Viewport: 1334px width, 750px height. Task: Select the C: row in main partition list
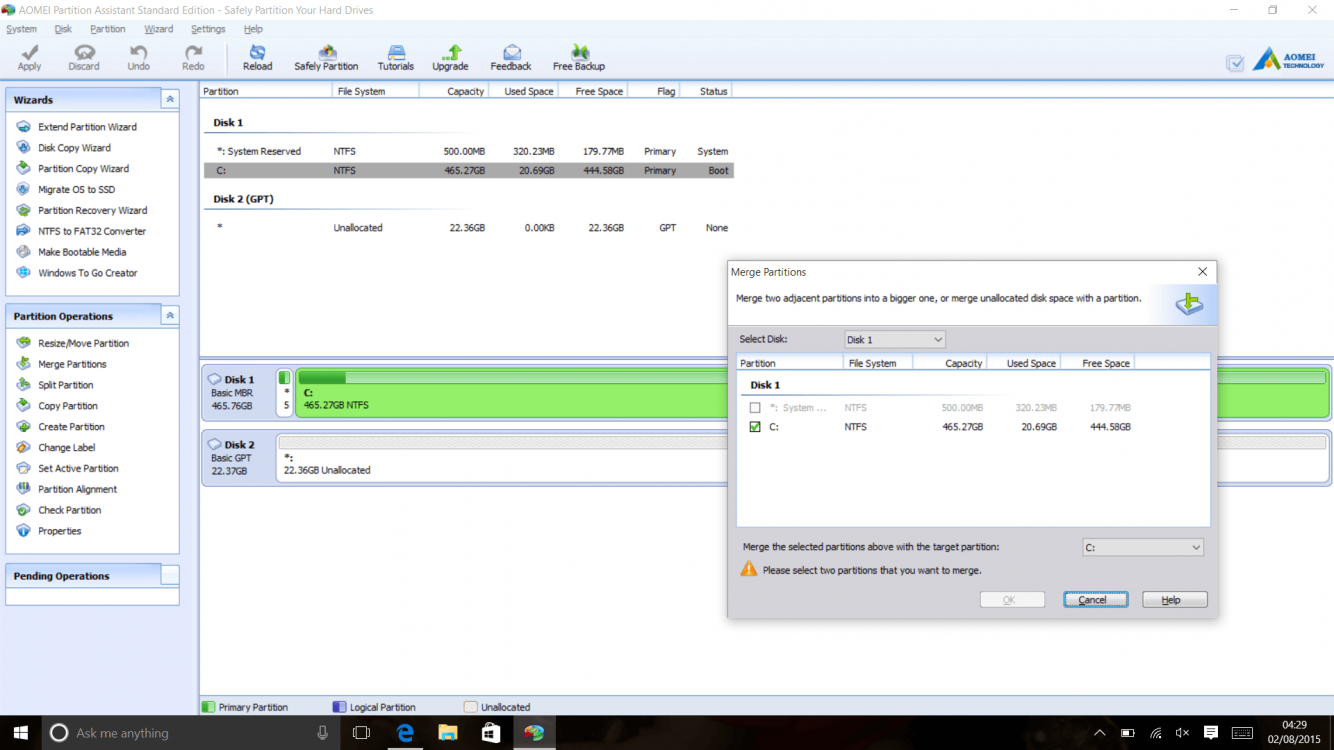[468, 171]
